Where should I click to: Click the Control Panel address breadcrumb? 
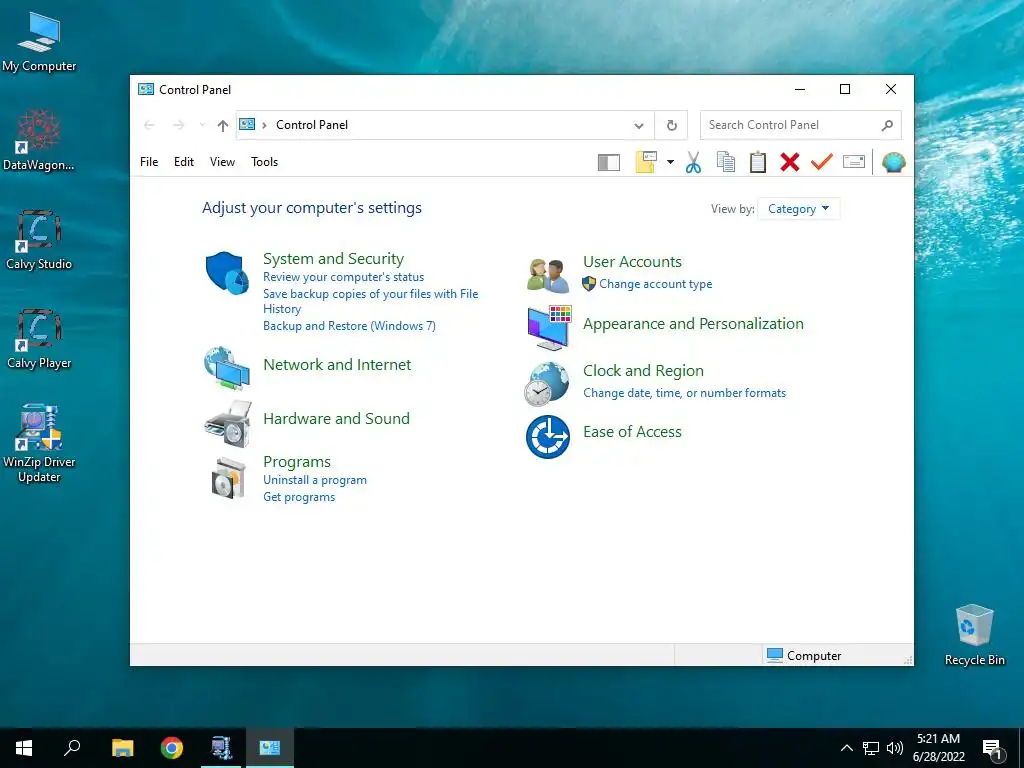tap(312, 125)
